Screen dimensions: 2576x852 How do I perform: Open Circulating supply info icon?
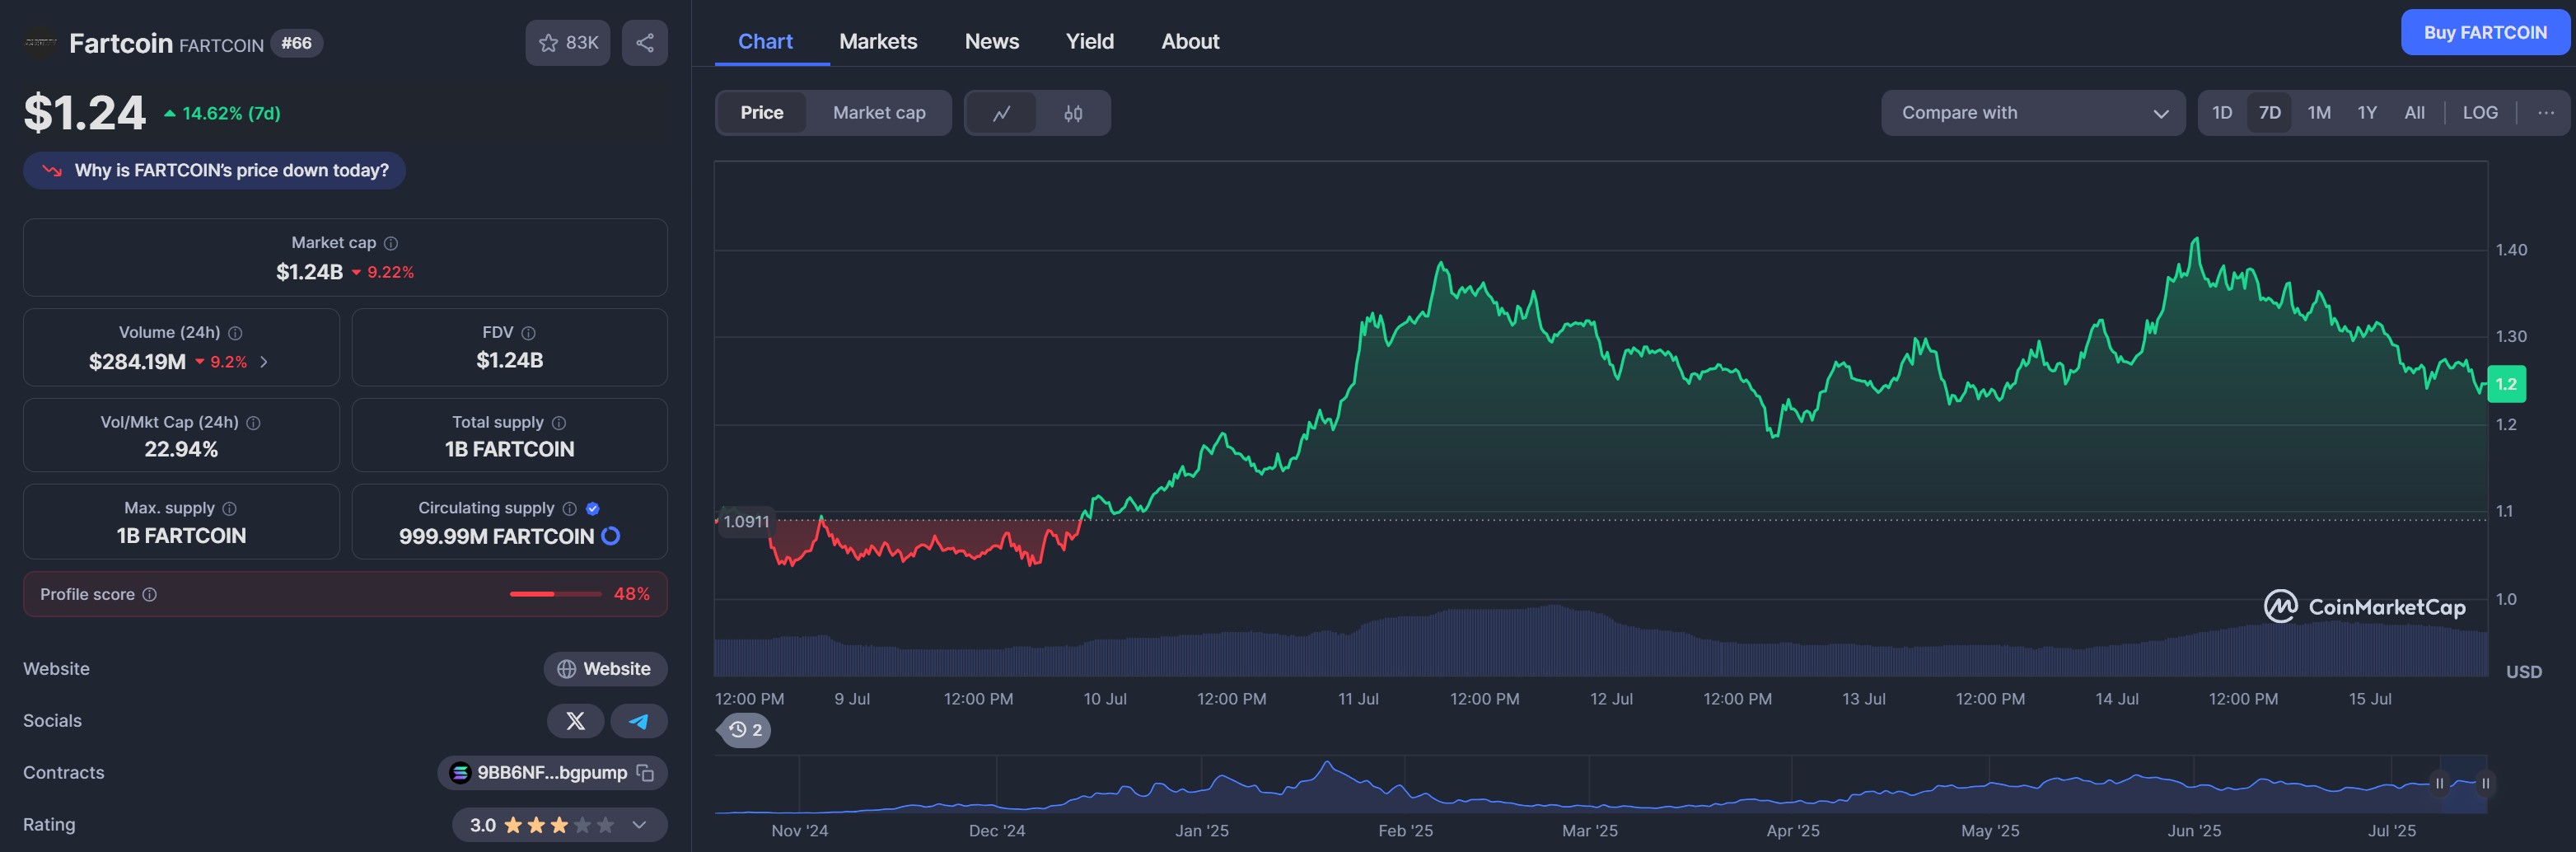(x=569, y=509)
